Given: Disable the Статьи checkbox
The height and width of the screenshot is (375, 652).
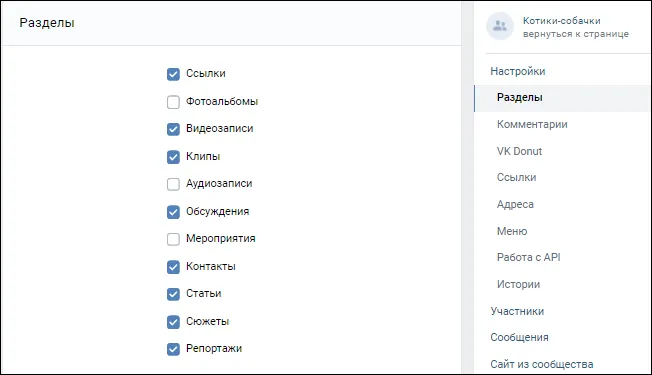Looking at the screenshot, I should [173, 294].
